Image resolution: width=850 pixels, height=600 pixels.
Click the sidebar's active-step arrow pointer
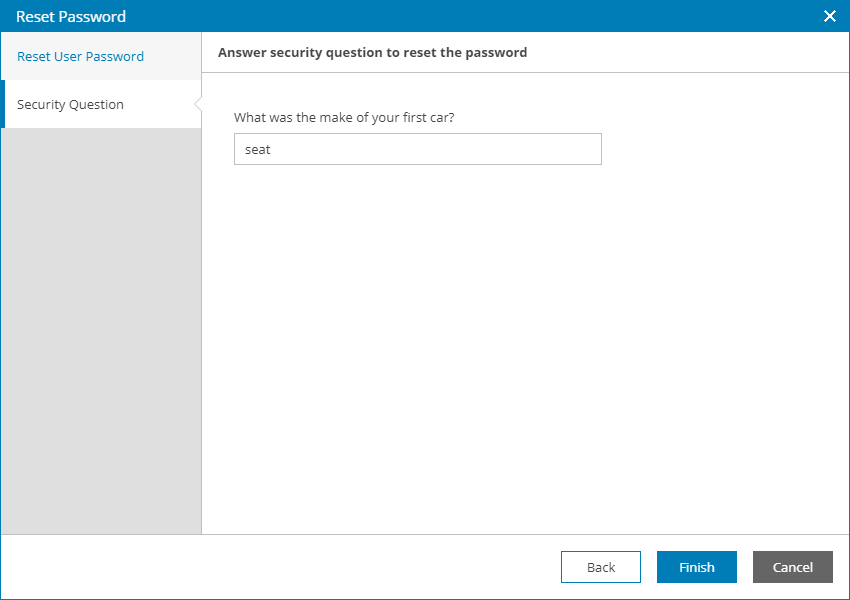(x=198, y=104)
